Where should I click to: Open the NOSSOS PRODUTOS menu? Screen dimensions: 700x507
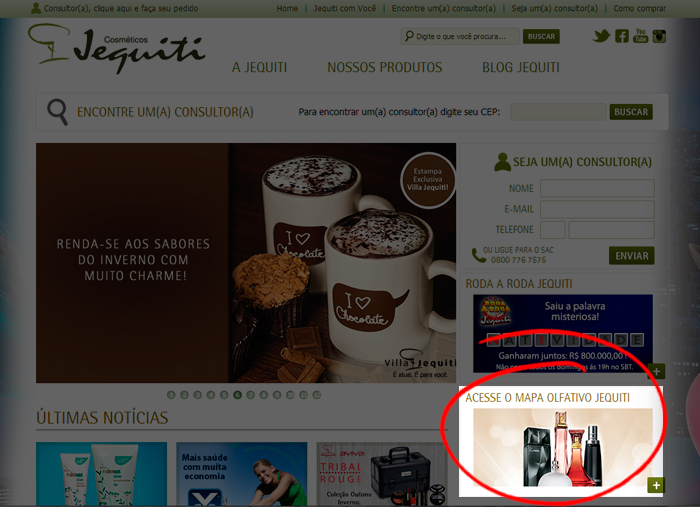[x=384, y=67]
